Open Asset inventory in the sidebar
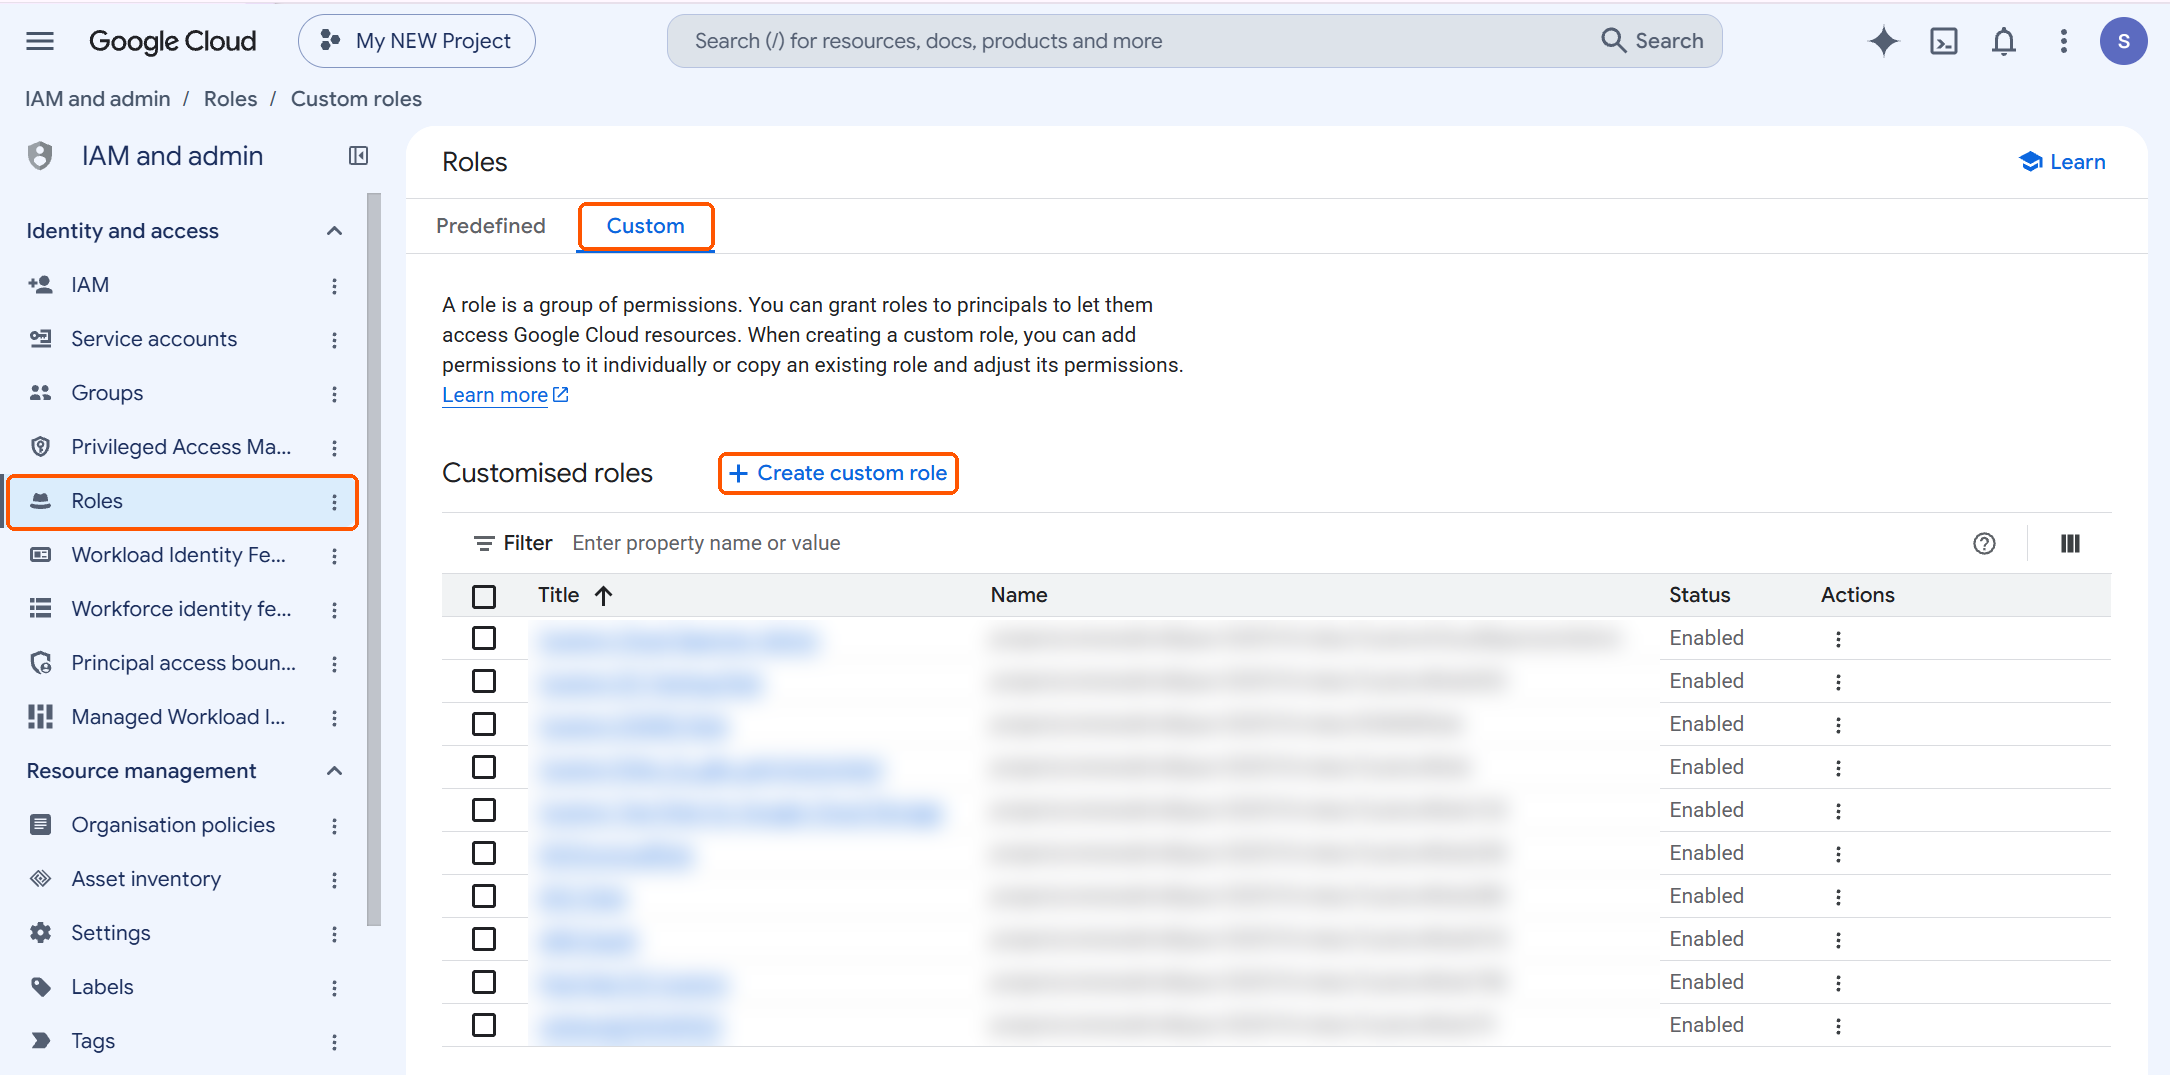The width and height of the screenshot is (2170, 1075). point(146,879)
